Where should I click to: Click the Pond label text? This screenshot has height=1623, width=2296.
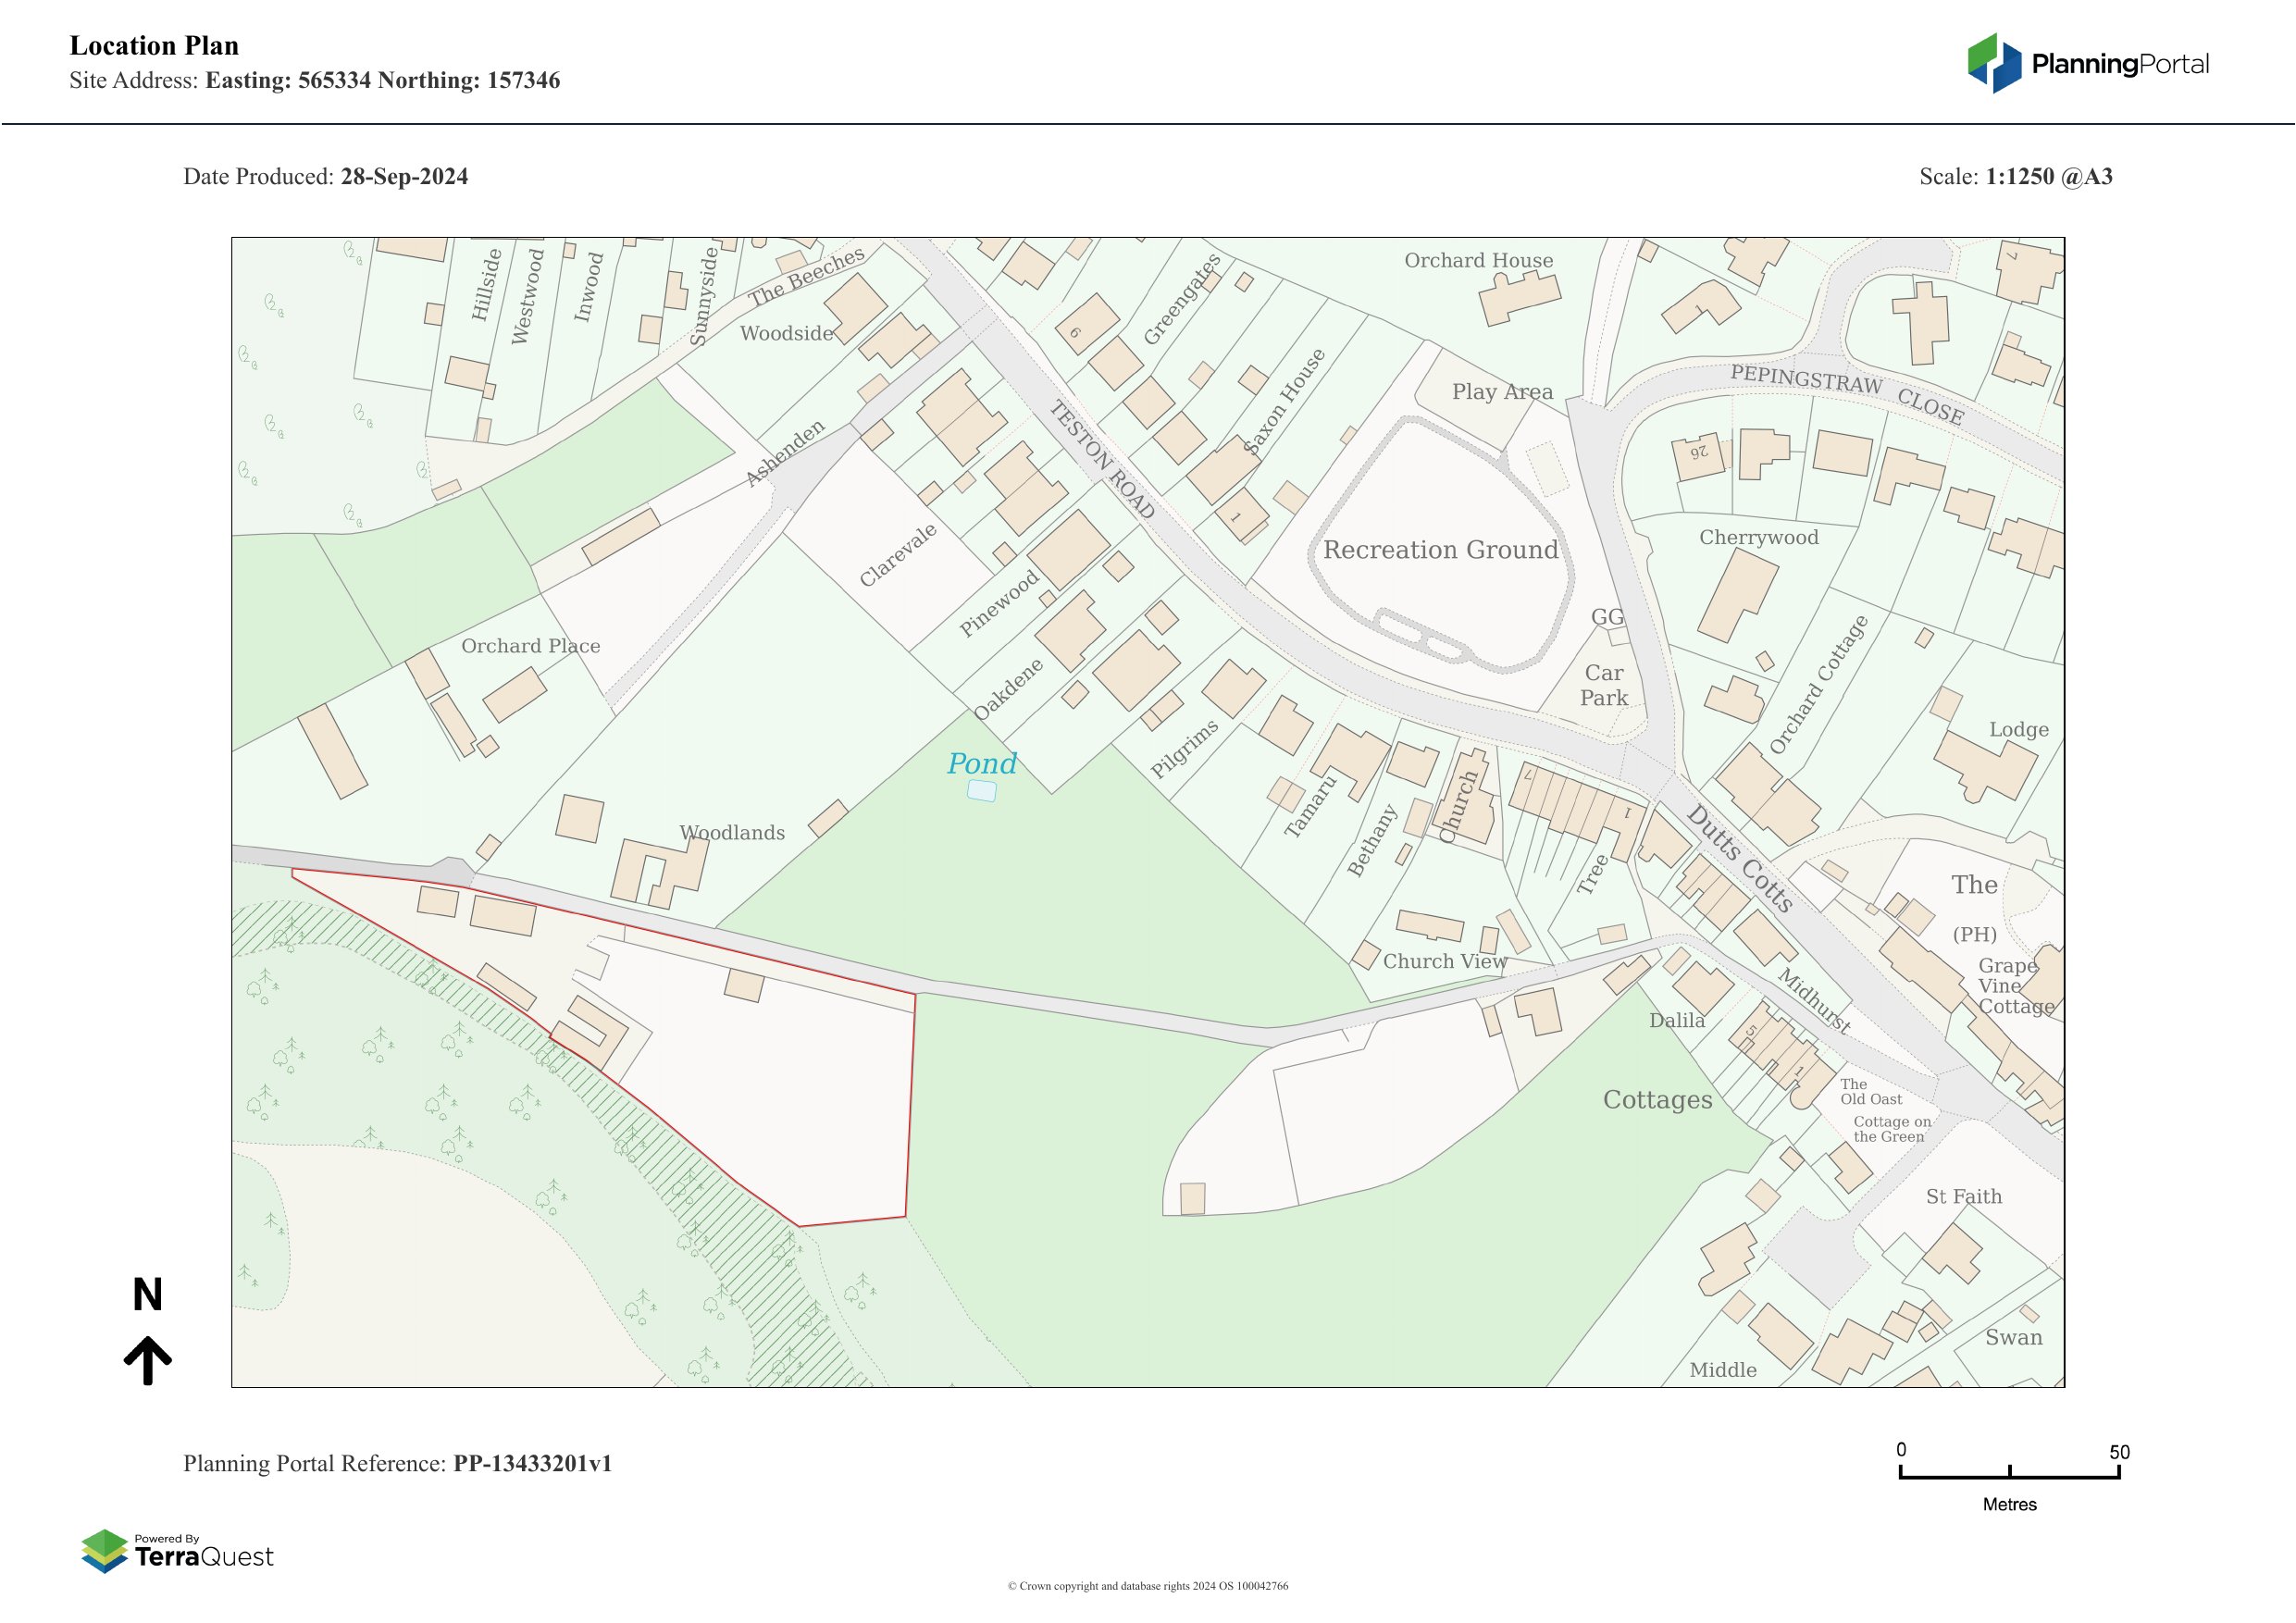[981, 763]
